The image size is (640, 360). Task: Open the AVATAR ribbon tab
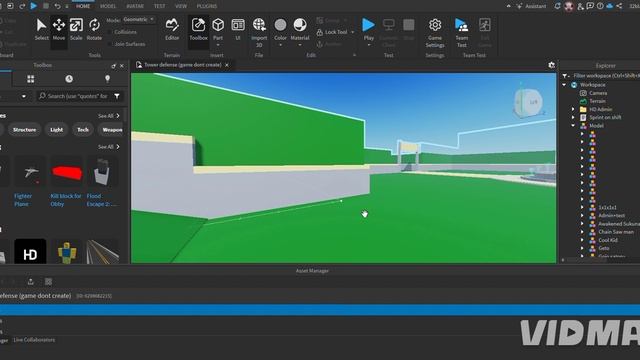click(x=135, y=6)
